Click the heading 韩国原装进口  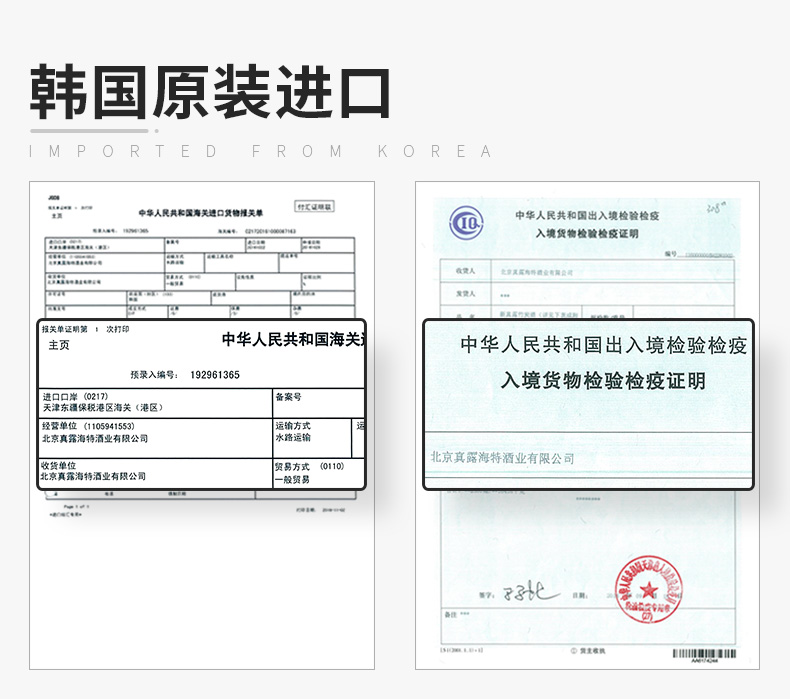tap(210, 92)
